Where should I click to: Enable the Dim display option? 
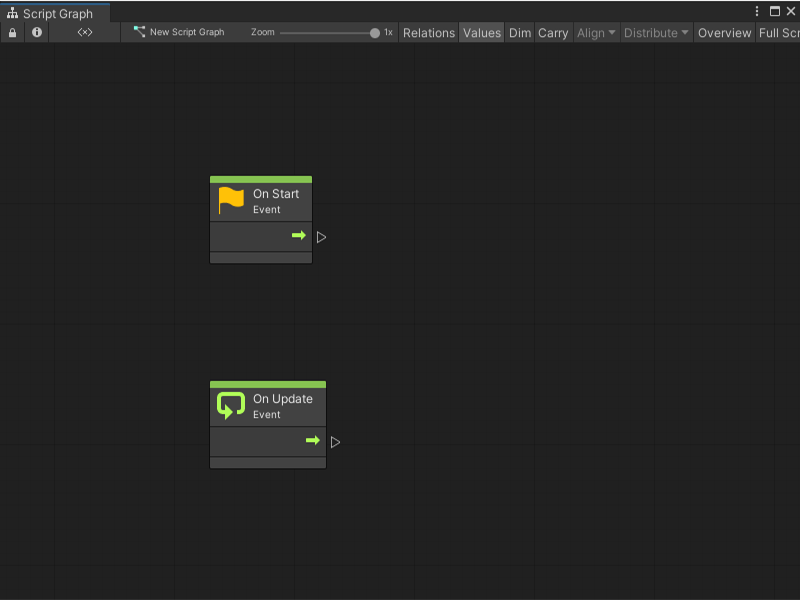[519, 32]
